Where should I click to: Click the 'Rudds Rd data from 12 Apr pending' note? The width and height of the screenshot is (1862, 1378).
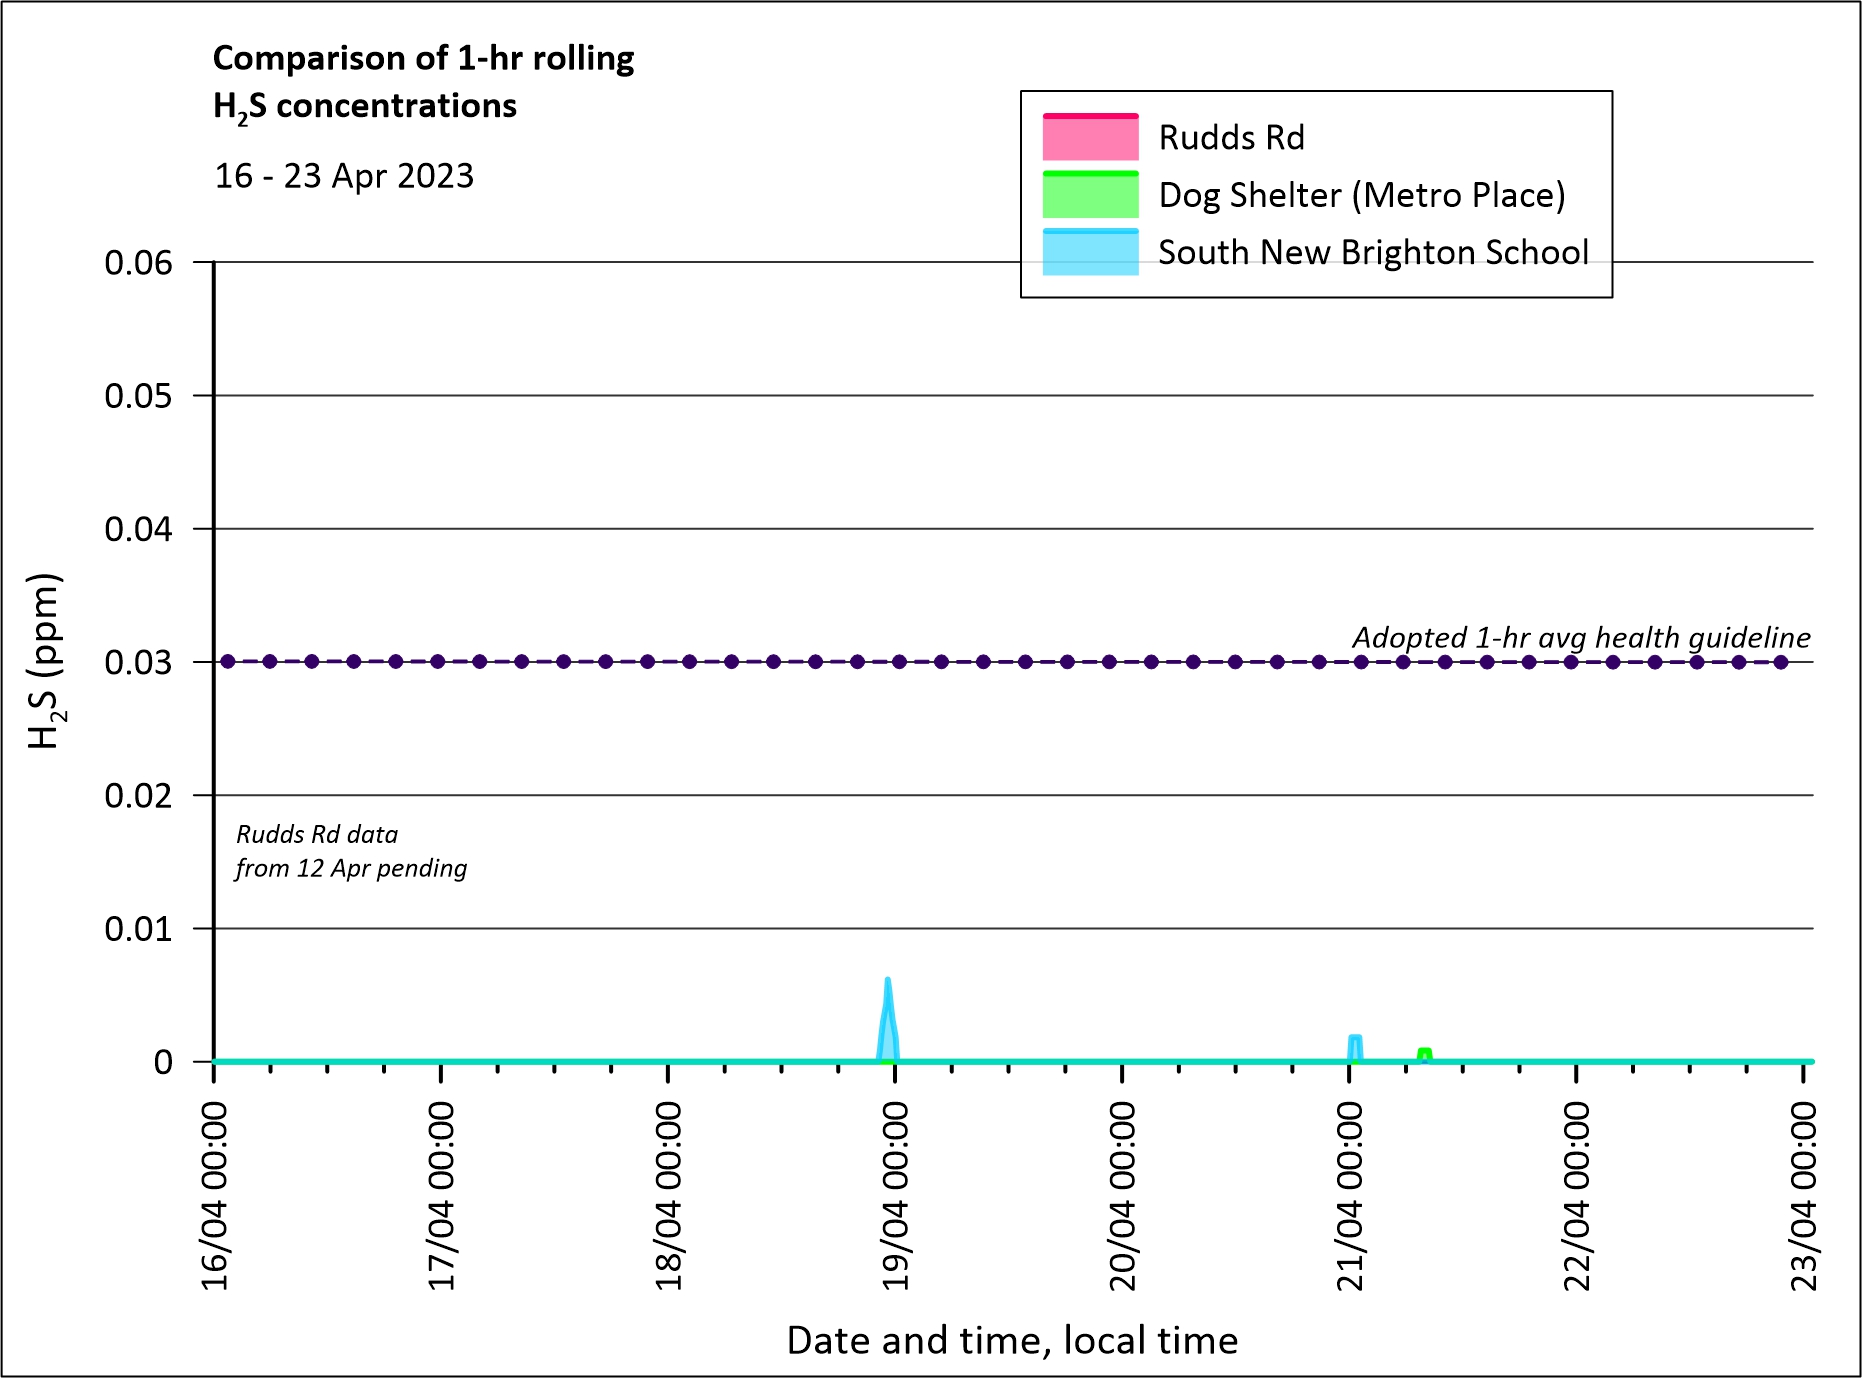[x=351, y=851]
